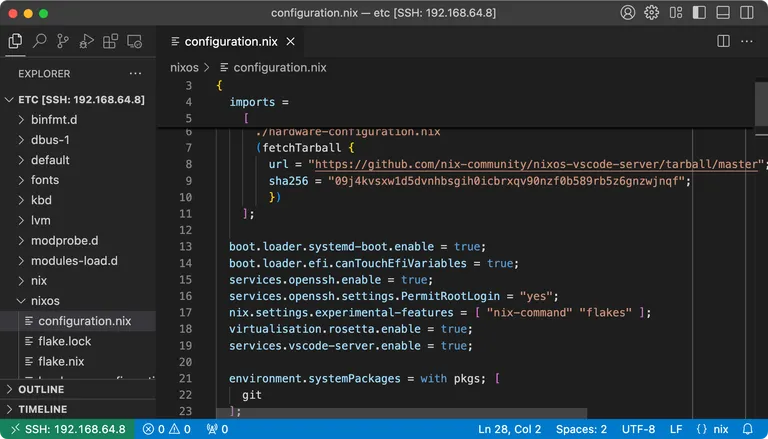The width and height of the screenshot is (768, 439).
Task: Expand the dbus-1 folder
Action: coord(78,140)
